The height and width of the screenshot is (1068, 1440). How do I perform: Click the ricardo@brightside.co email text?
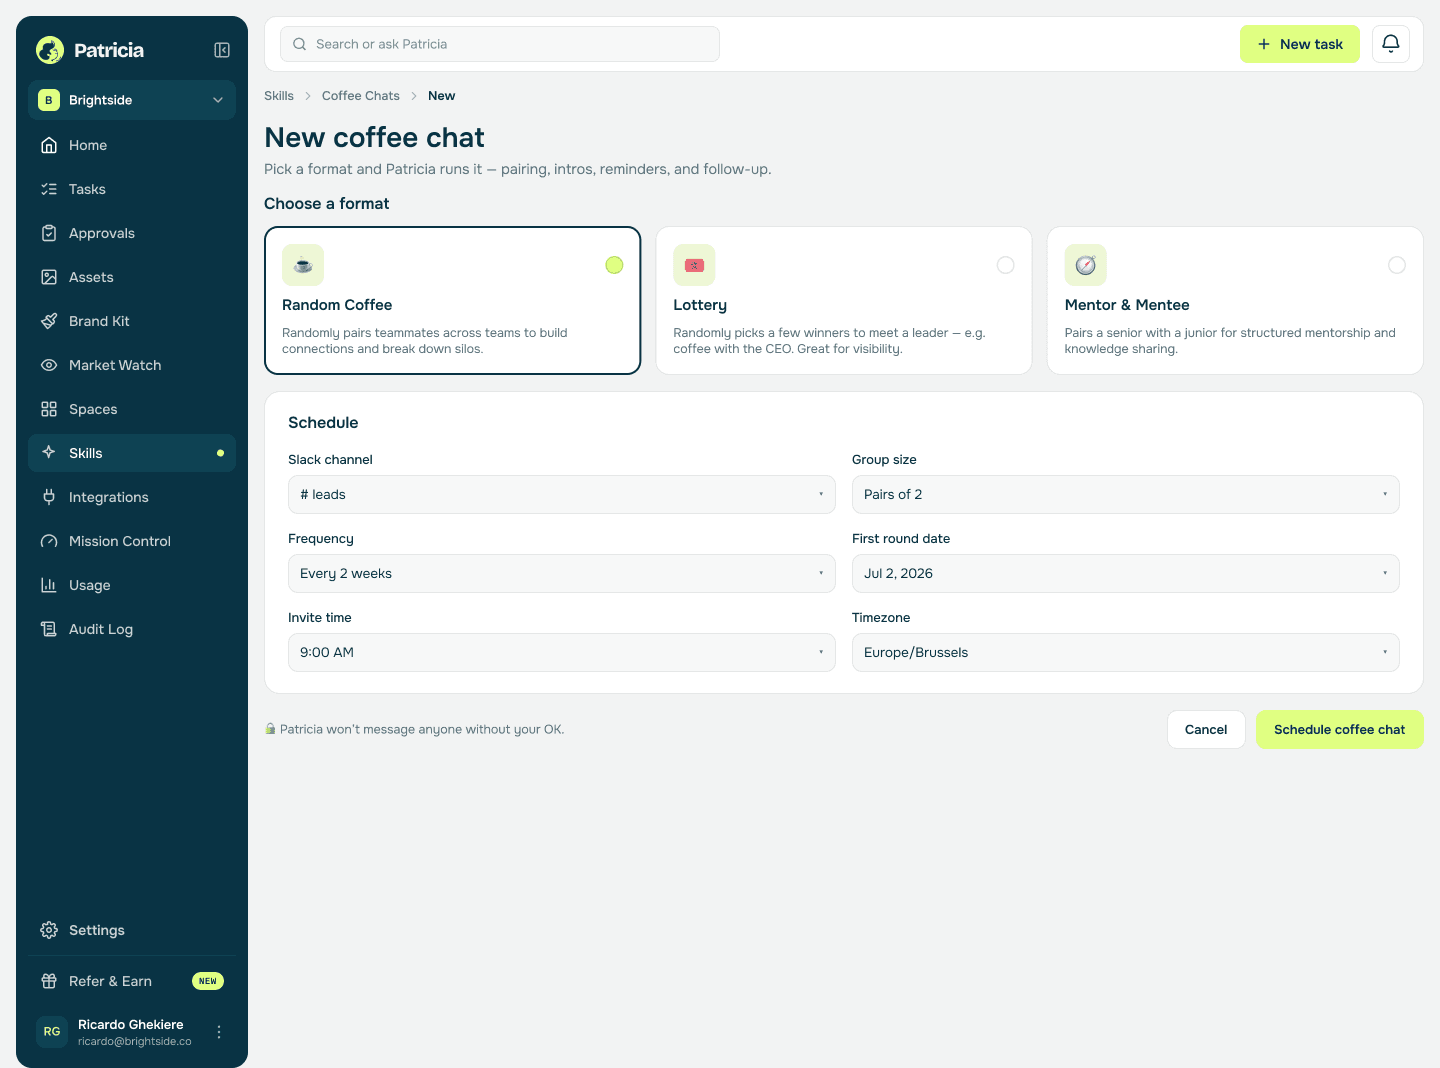(135, 1041)
